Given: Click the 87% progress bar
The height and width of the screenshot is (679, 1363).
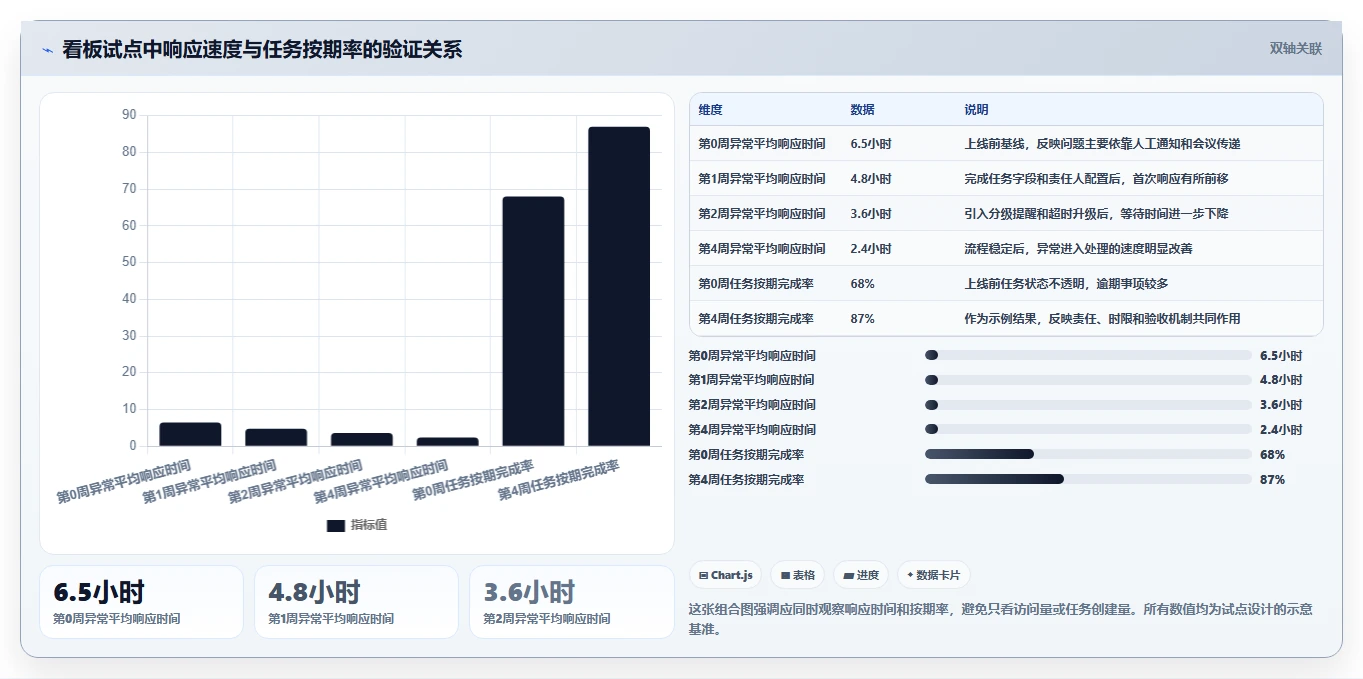Looking at the screenshot, I should [x=1088, y=479].
